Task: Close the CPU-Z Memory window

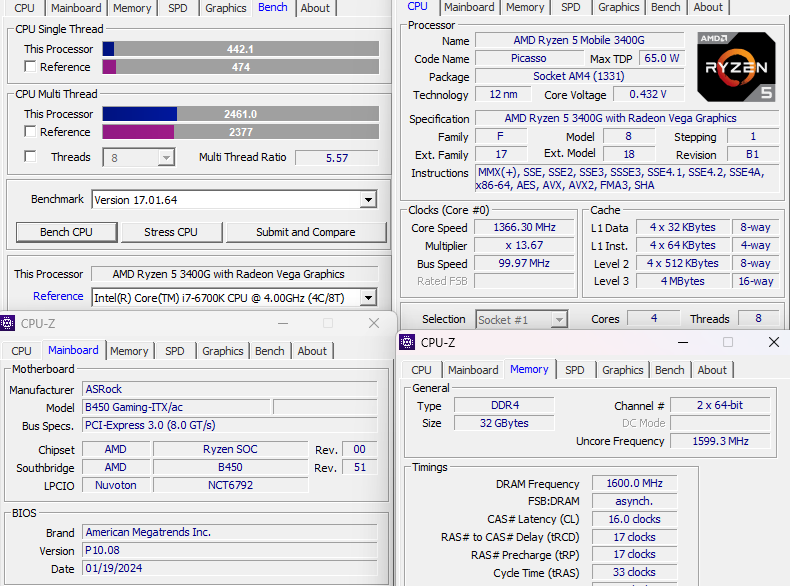Action: (x=774, y=342)
